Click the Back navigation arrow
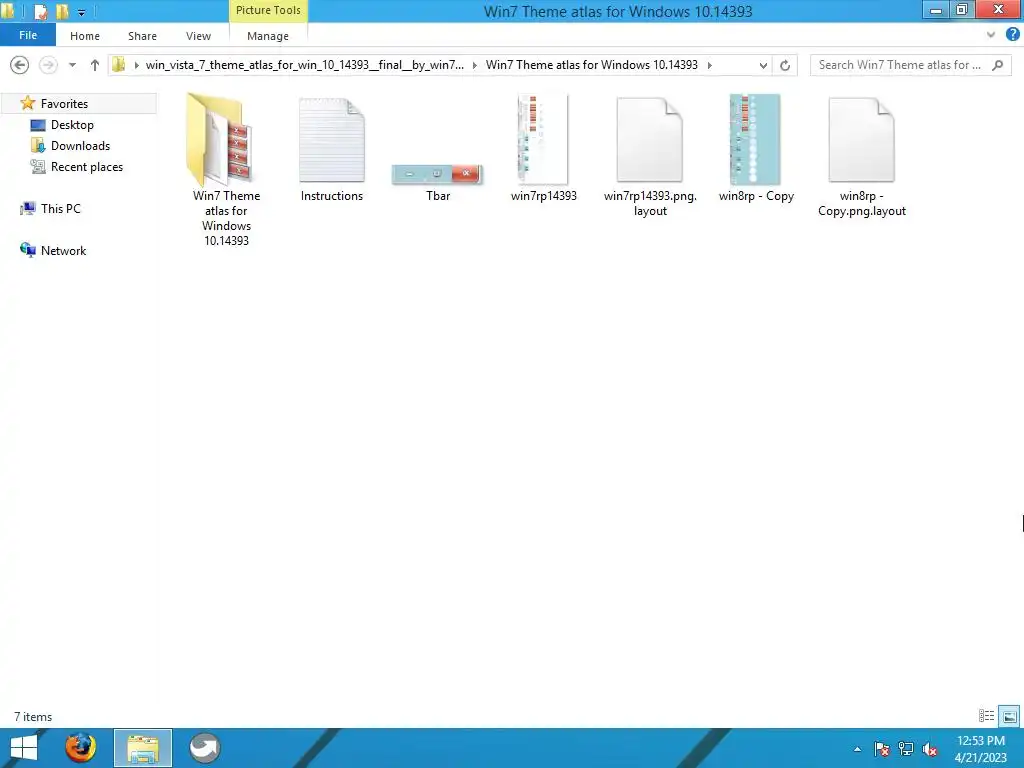The image size is (1024, 768). pos(20,65)
